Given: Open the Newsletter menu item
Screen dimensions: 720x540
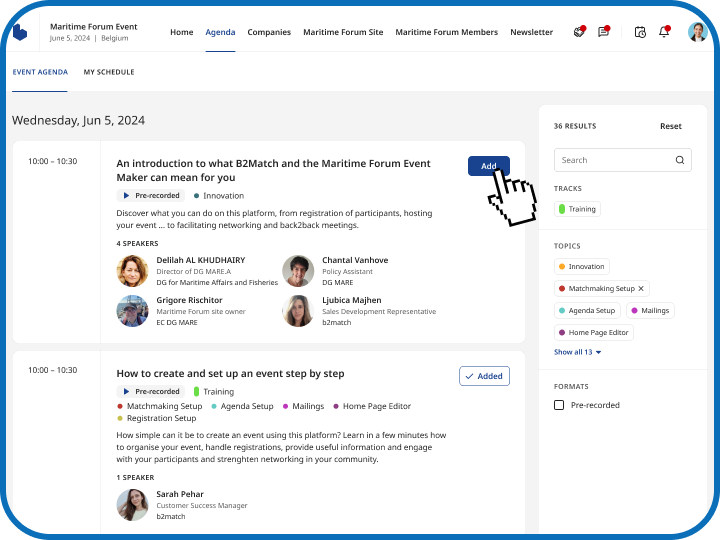Looking at the screenshot, I should (531, 32).
